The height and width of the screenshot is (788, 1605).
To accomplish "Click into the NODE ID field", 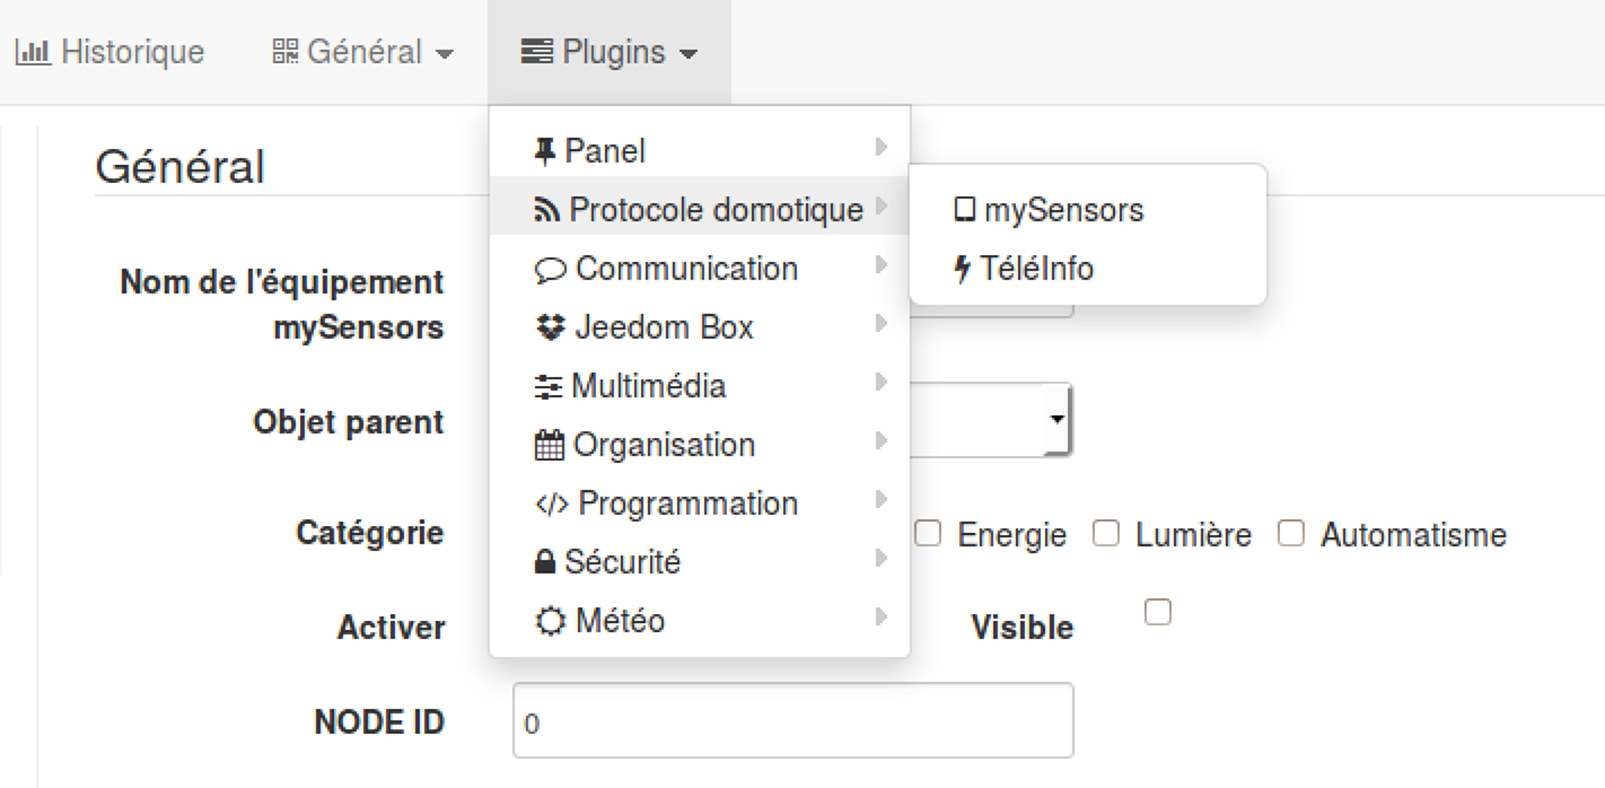I will pyautogui.click(x=792, y=721).
